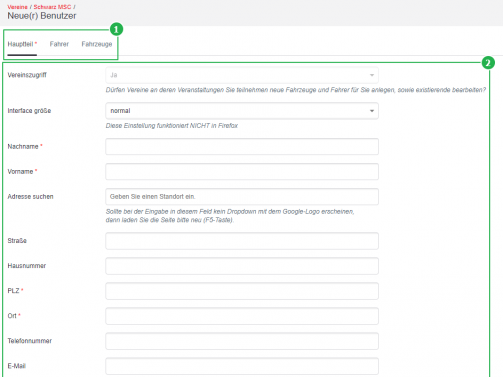This screenshot has width=503, height=377.
Task: Focus the PLZ input field
Action: 242,291
